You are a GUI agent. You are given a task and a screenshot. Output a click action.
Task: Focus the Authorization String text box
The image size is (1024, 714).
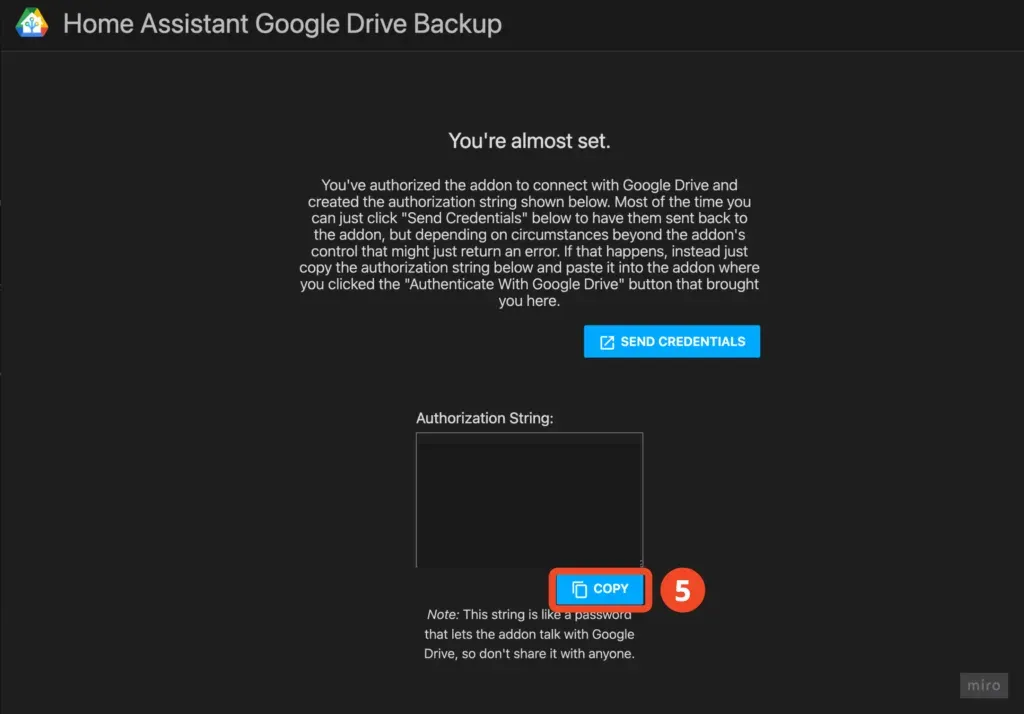(529, 500)
